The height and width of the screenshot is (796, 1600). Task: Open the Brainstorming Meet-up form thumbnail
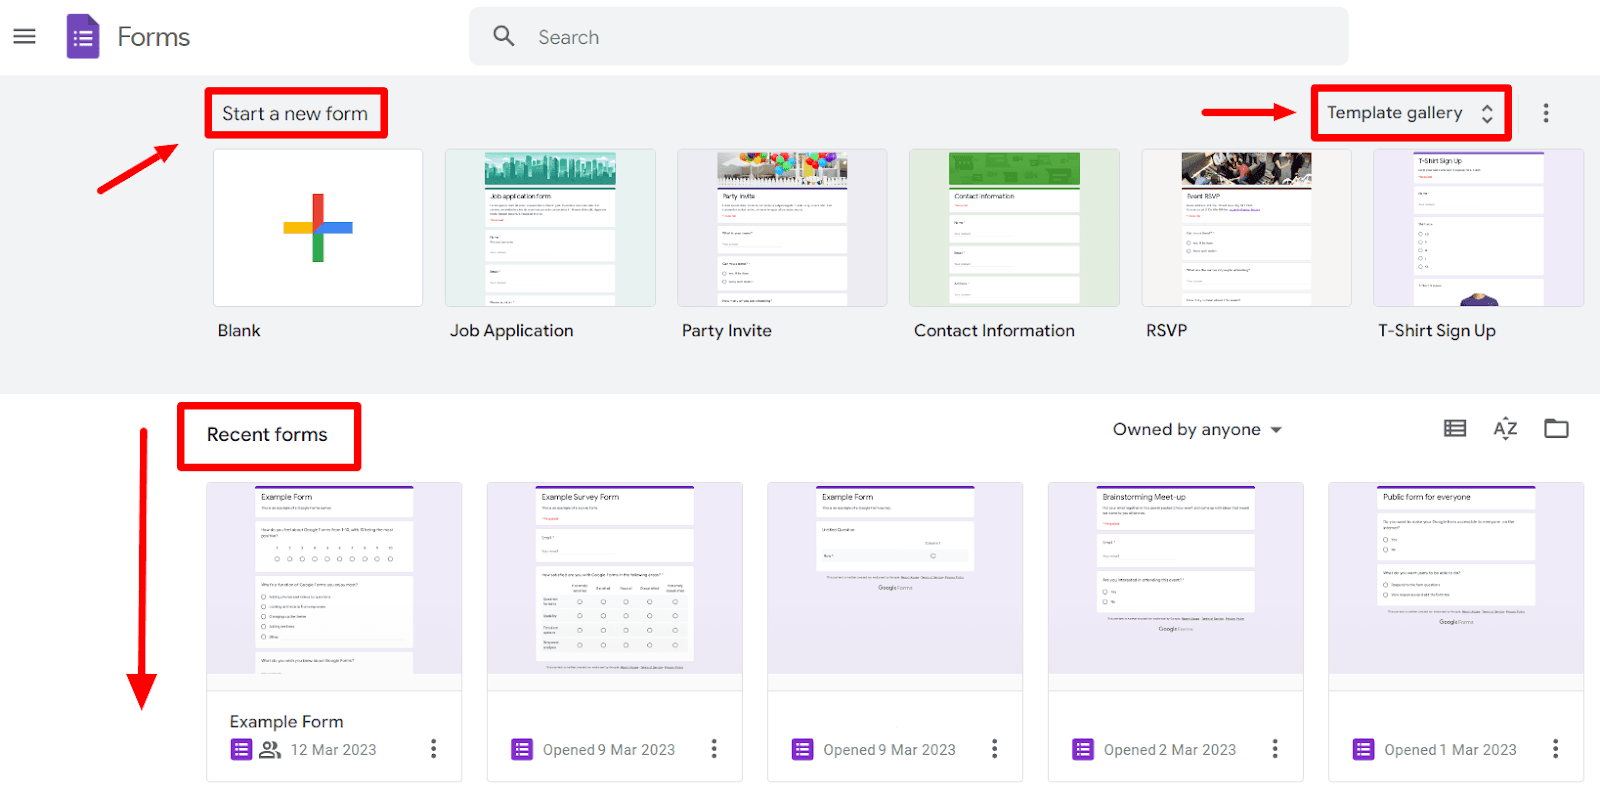pyautogui.click(x=1176, y=586)
